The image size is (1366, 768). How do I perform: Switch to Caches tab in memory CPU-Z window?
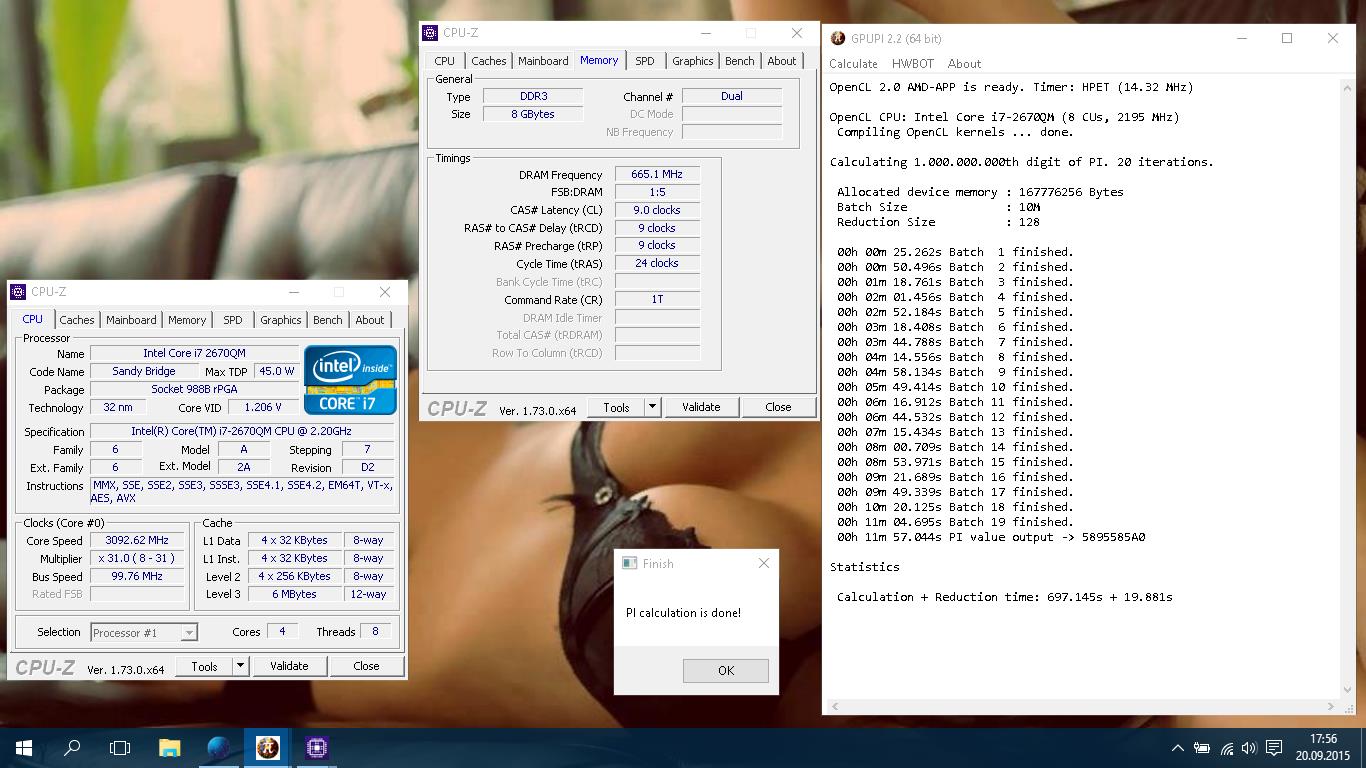(489, 61)
